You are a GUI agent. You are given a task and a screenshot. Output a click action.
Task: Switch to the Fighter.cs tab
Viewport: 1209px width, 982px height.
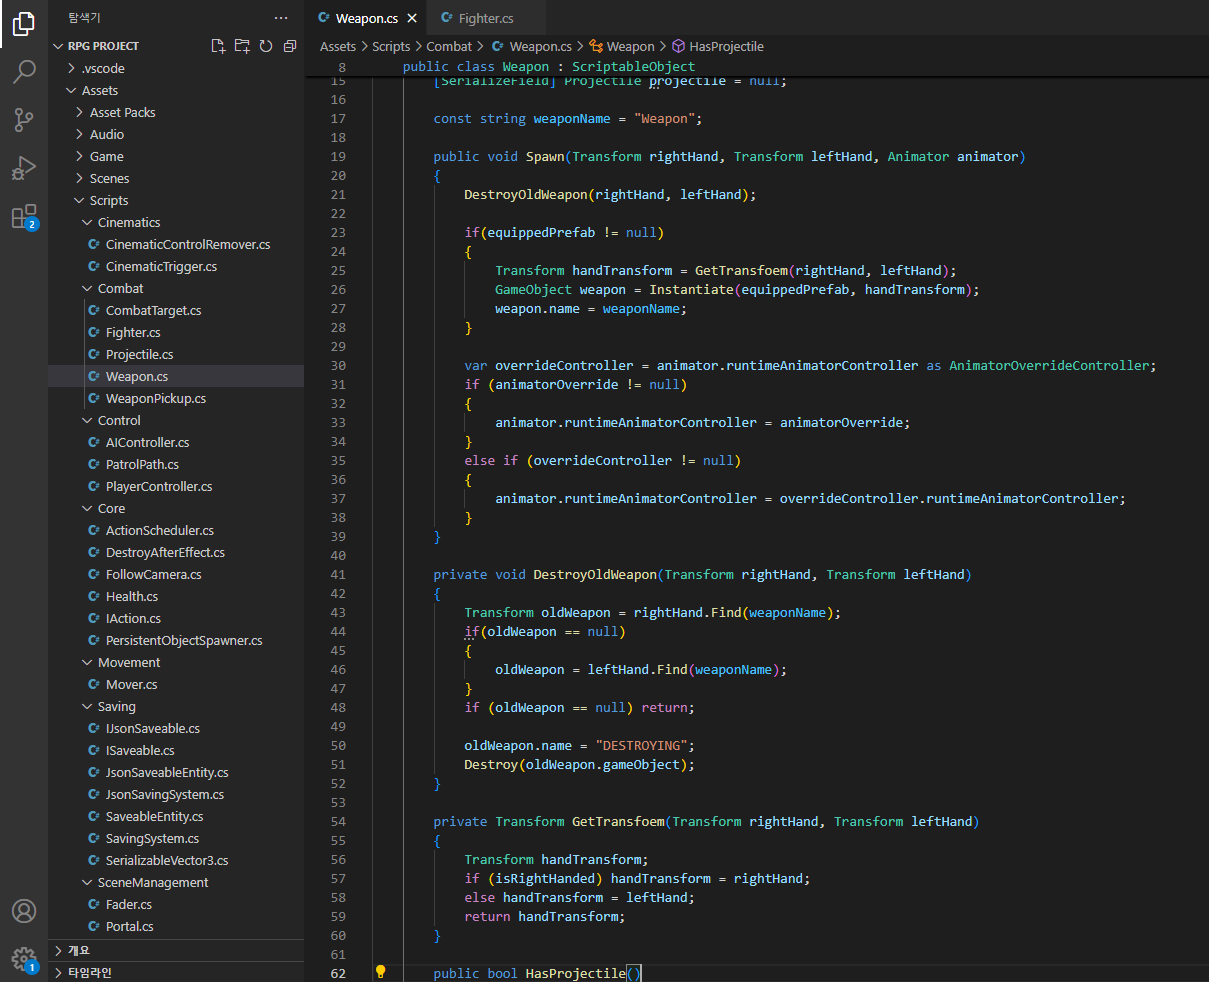click(485, 18)
